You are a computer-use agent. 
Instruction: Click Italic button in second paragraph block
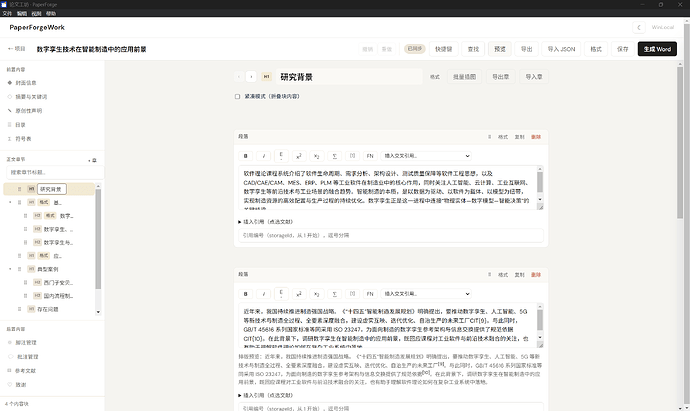coord(263,294)
